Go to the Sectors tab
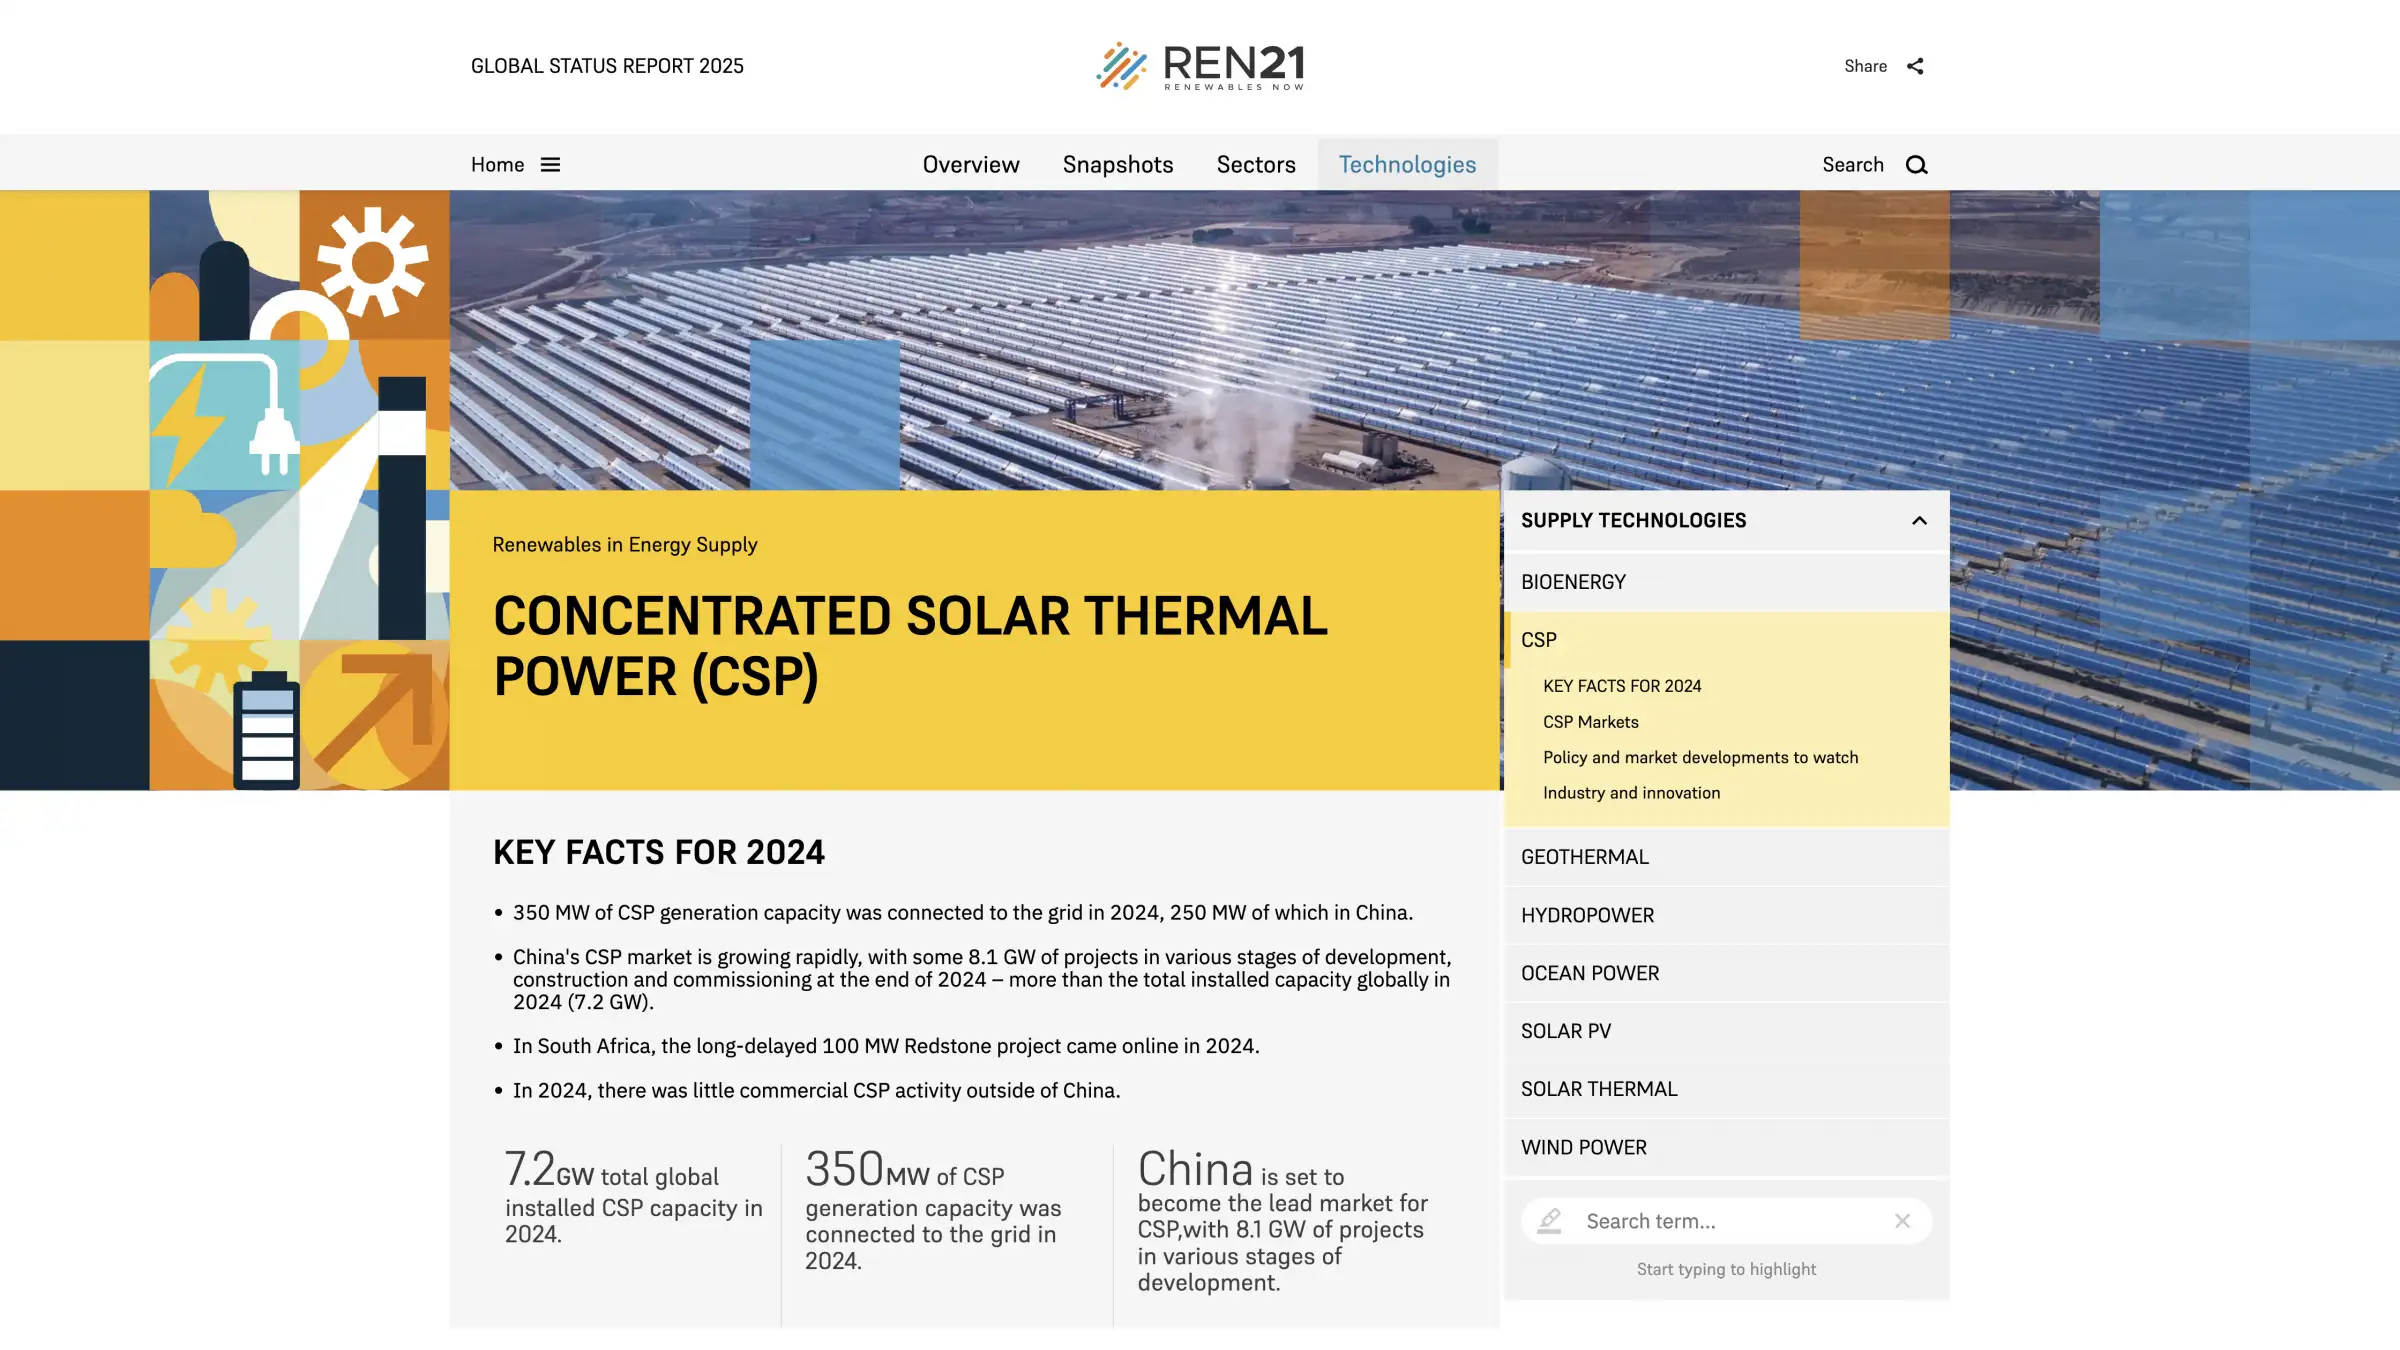Image resolution: width=2400 pixels, height=1350 pixels. pos(1255,165)
